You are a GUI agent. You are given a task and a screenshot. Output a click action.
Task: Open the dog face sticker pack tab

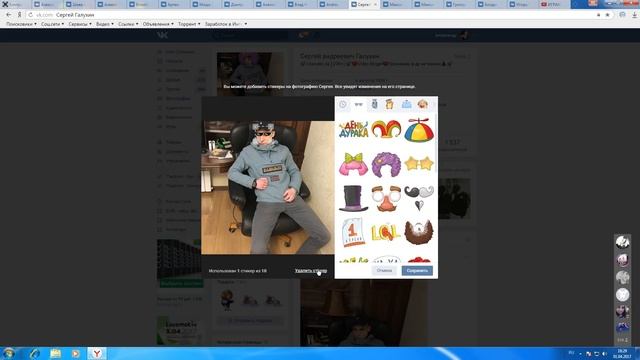(422, 104)
